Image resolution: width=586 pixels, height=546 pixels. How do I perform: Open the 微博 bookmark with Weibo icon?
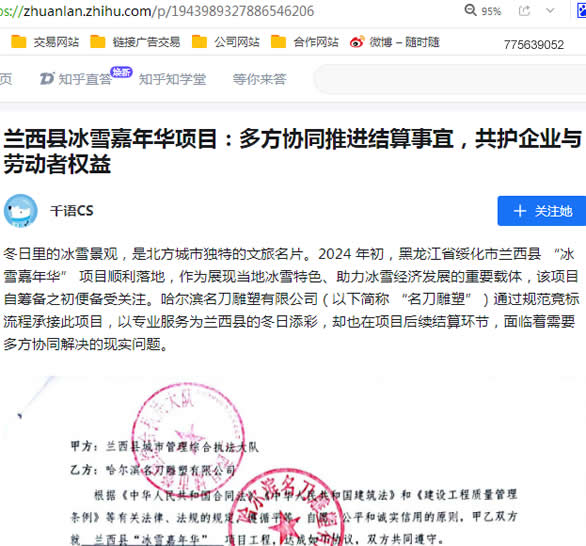point(395,42)
